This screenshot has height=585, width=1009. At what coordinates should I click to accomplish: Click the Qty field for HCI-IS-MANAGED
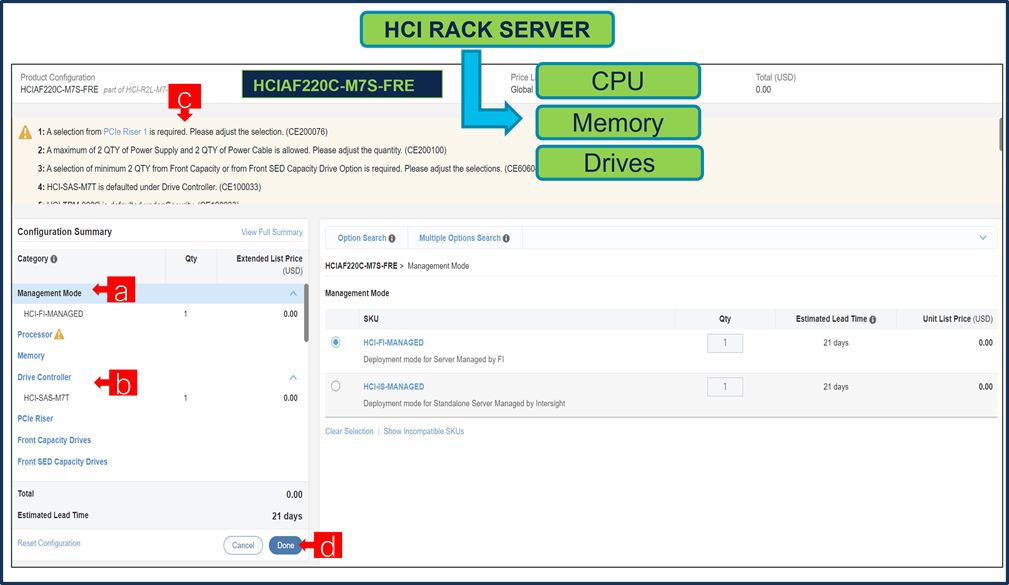point(725,387)
